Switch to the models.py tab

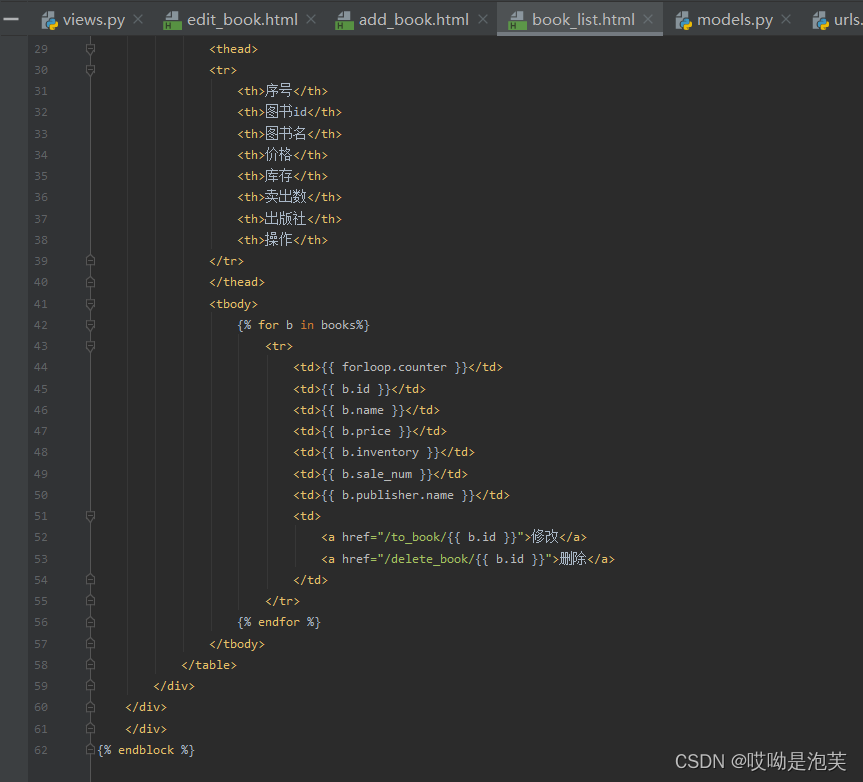point(734,20)
